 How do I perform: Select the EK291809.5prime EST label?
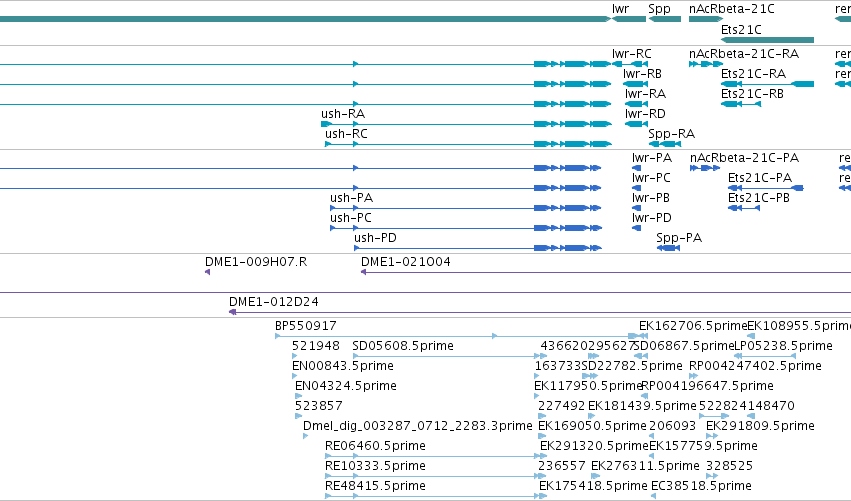tap(760, 426)
